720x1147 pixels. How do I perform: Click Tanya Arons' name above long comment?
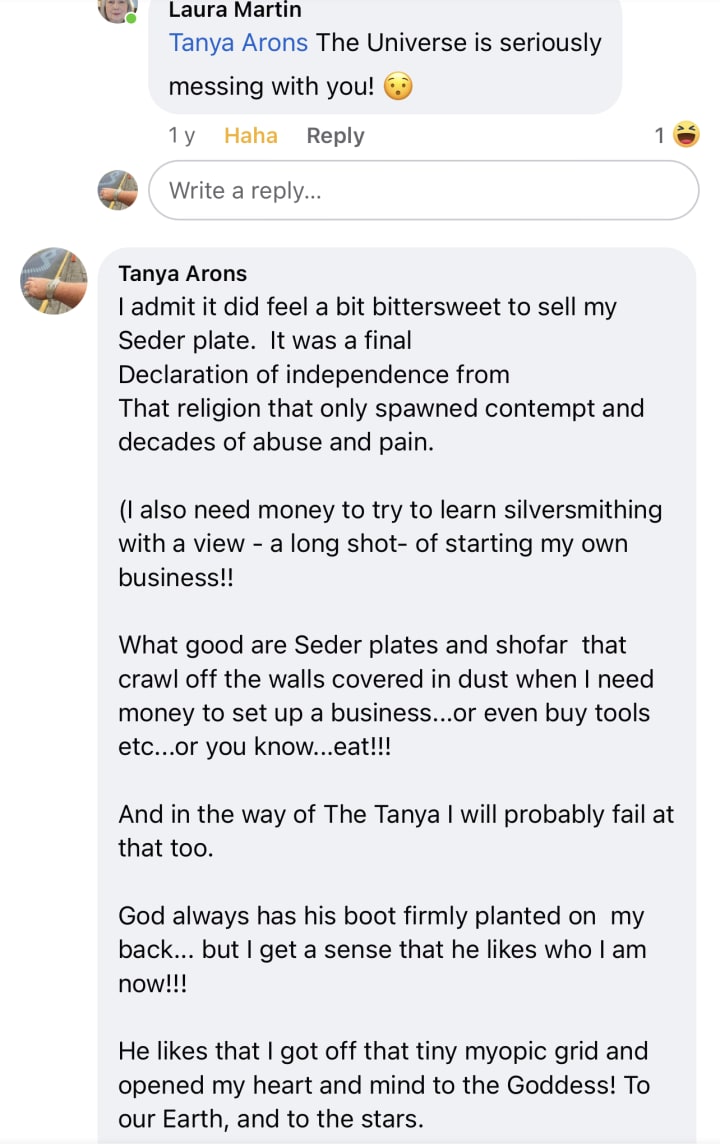183,274
